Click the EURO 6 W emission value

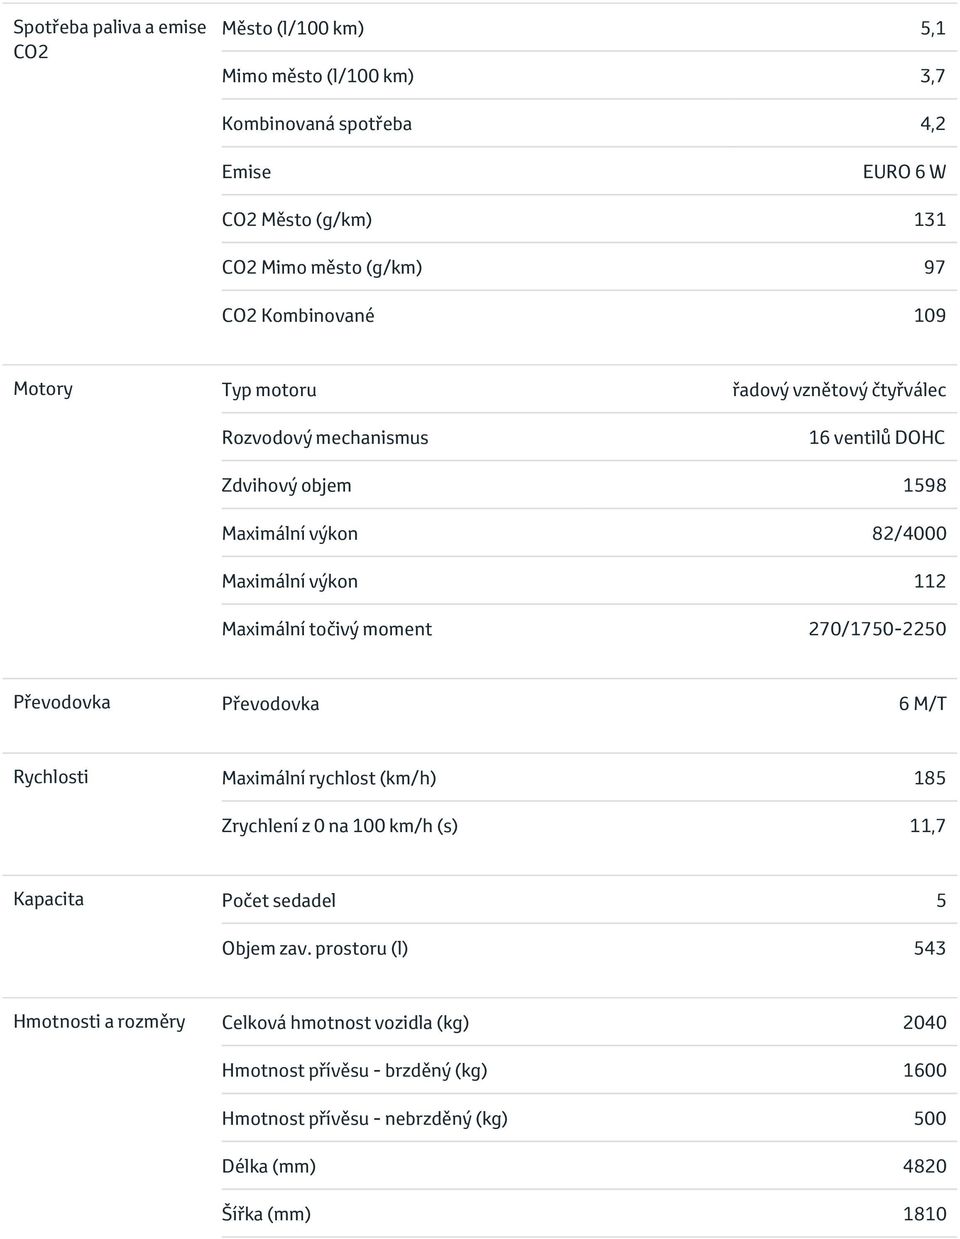[904, 172]
